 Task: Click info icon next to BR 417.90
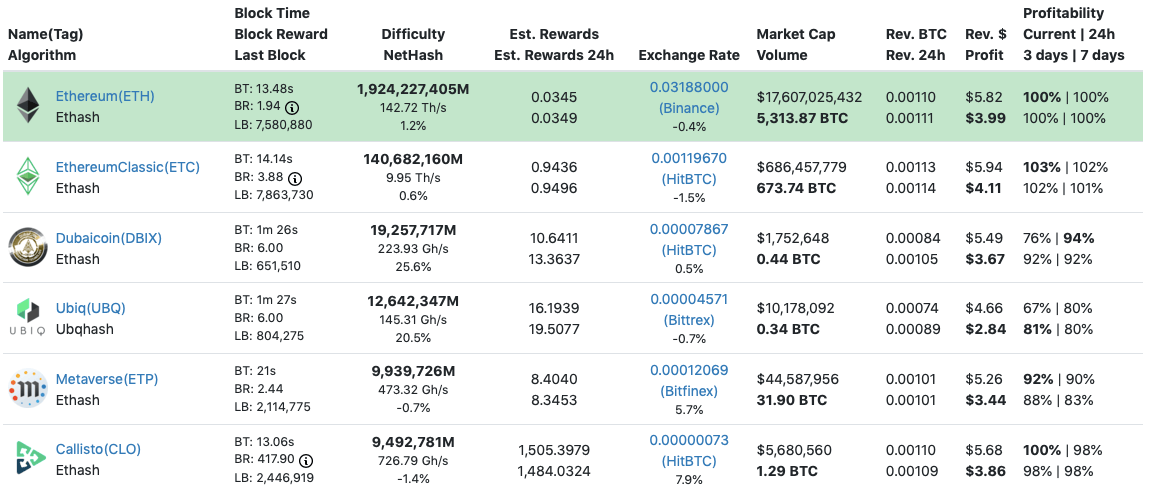pos(306,460)
